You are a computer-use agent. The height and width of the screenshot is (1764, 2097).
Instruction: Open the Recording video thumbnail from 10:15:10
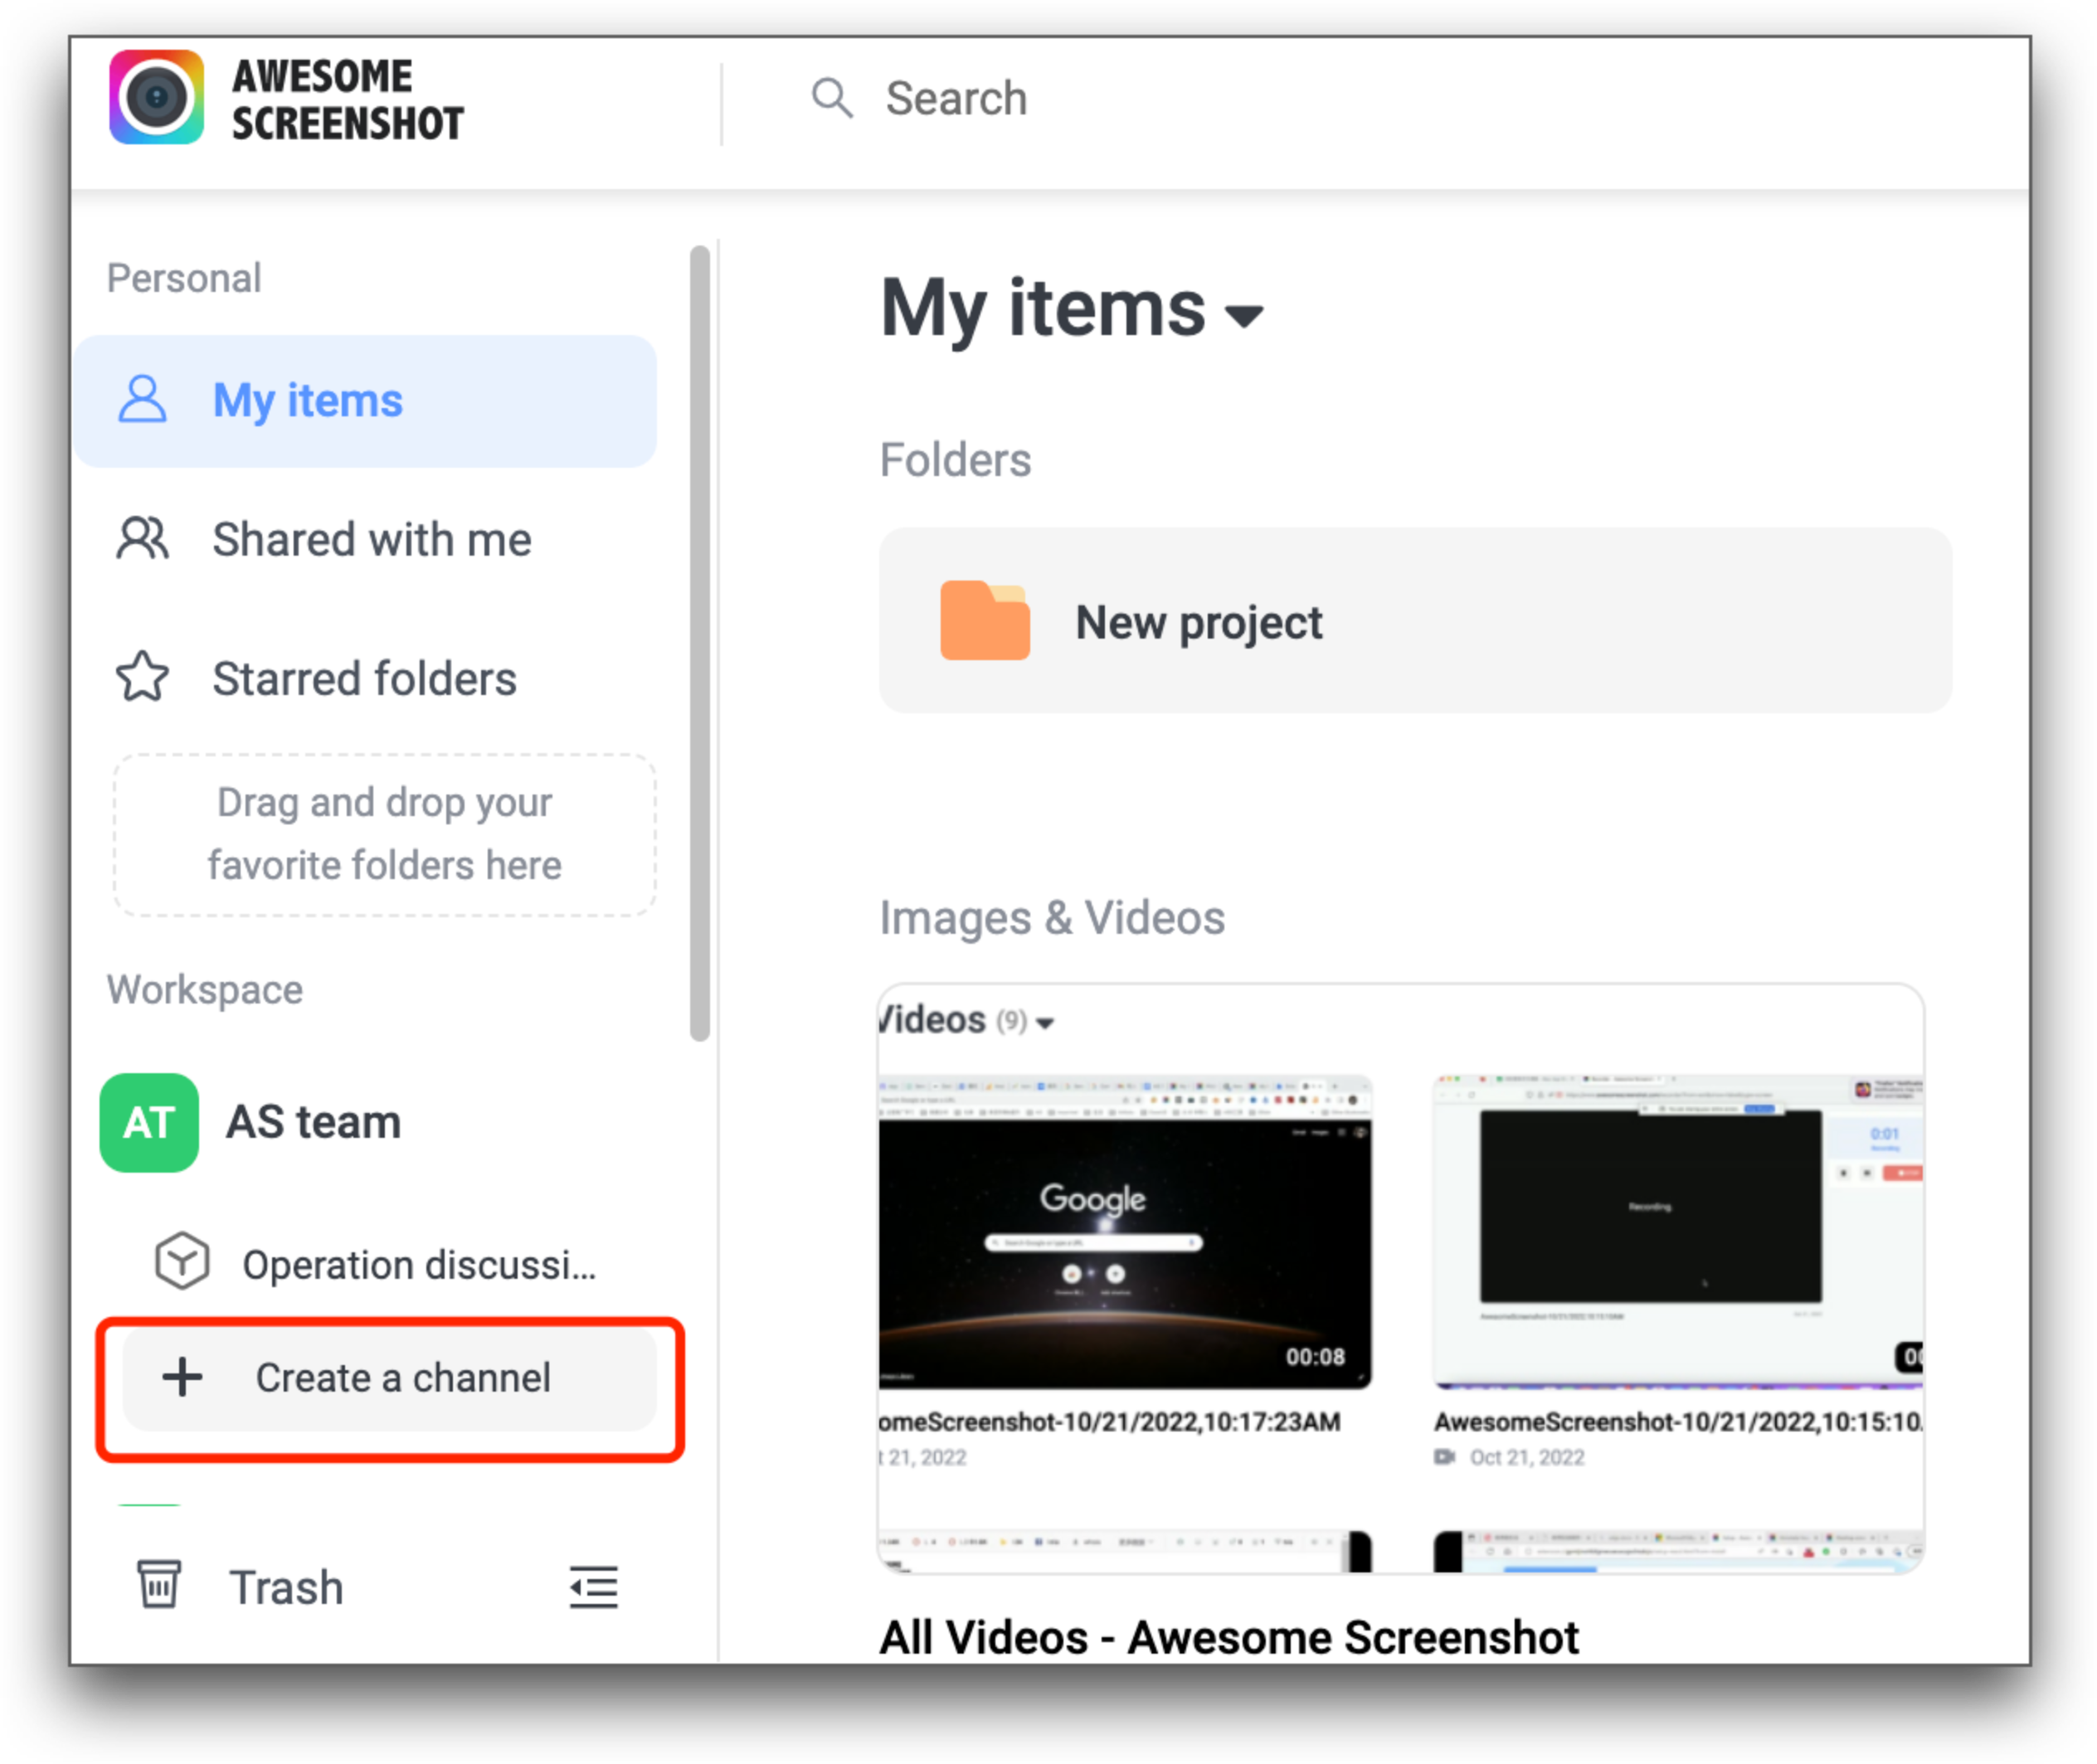pyautogui.click(x=1678, y=1233)
